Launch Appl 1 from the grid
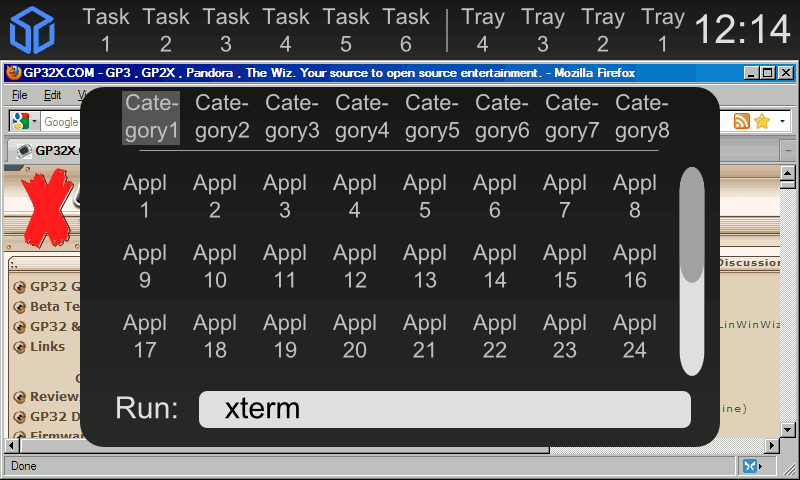 coord(145,196)
